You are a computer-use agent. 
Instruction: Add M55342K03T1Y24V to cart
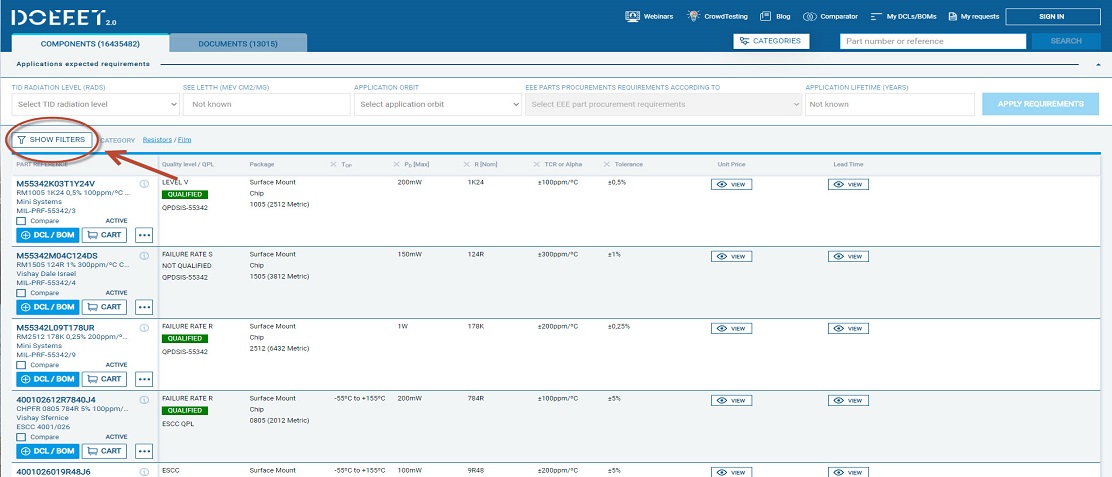click(x=104, y=235)
